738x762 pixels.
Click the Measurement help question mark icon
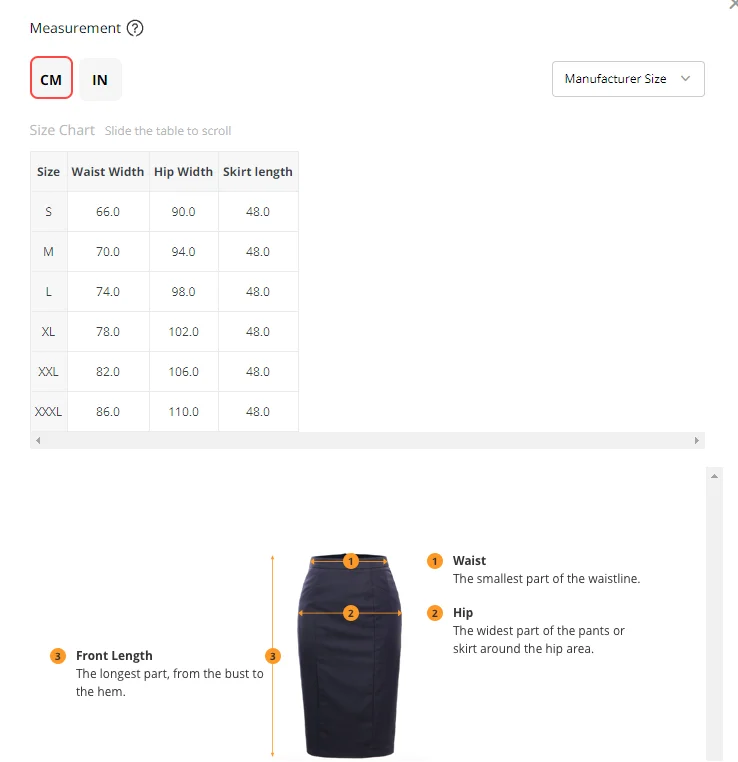coord(135,28)
